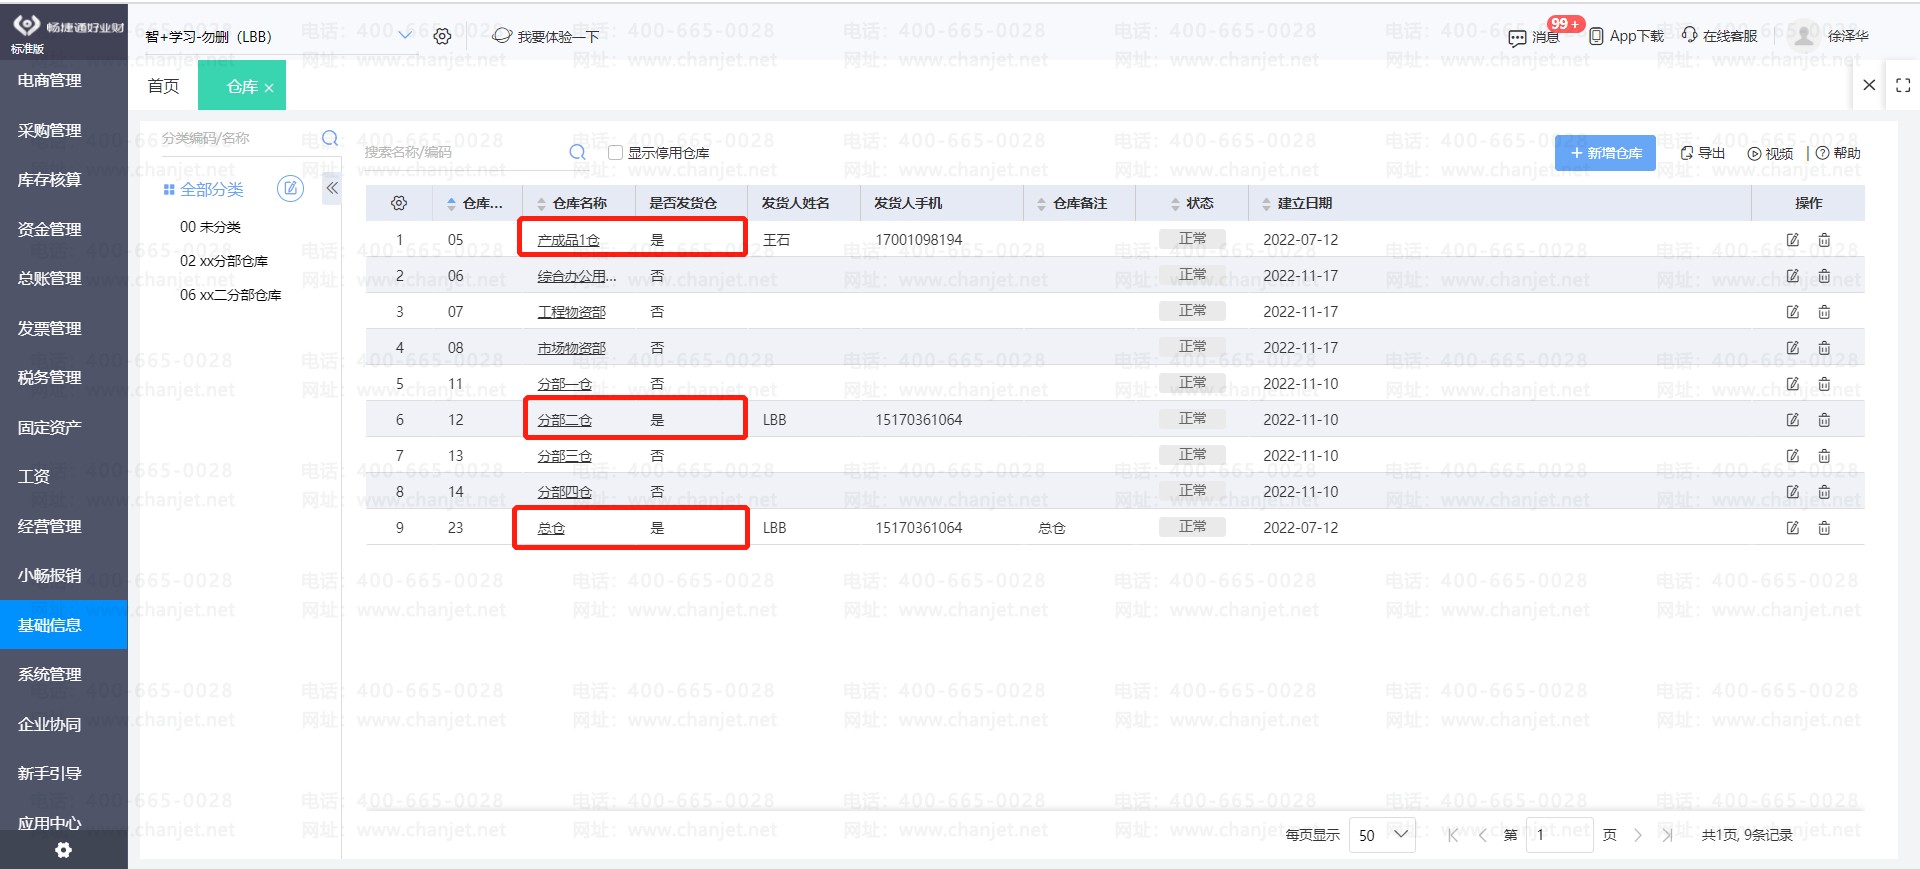Open settings gear next to company name
Screen dimensions: 1920x869
point(442,36)
